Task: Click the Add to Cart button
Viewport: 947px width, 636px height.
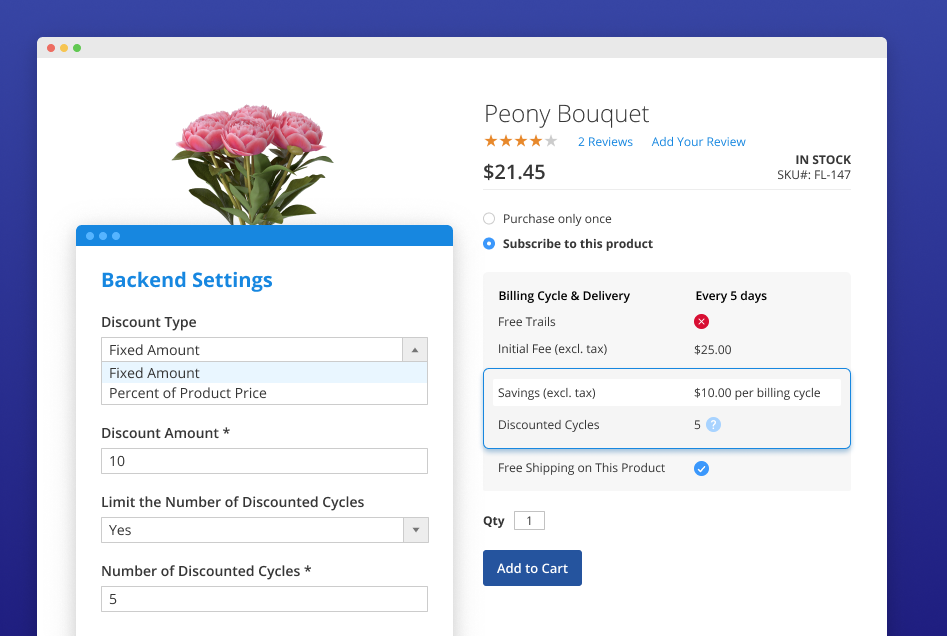Action: point(532,567)
